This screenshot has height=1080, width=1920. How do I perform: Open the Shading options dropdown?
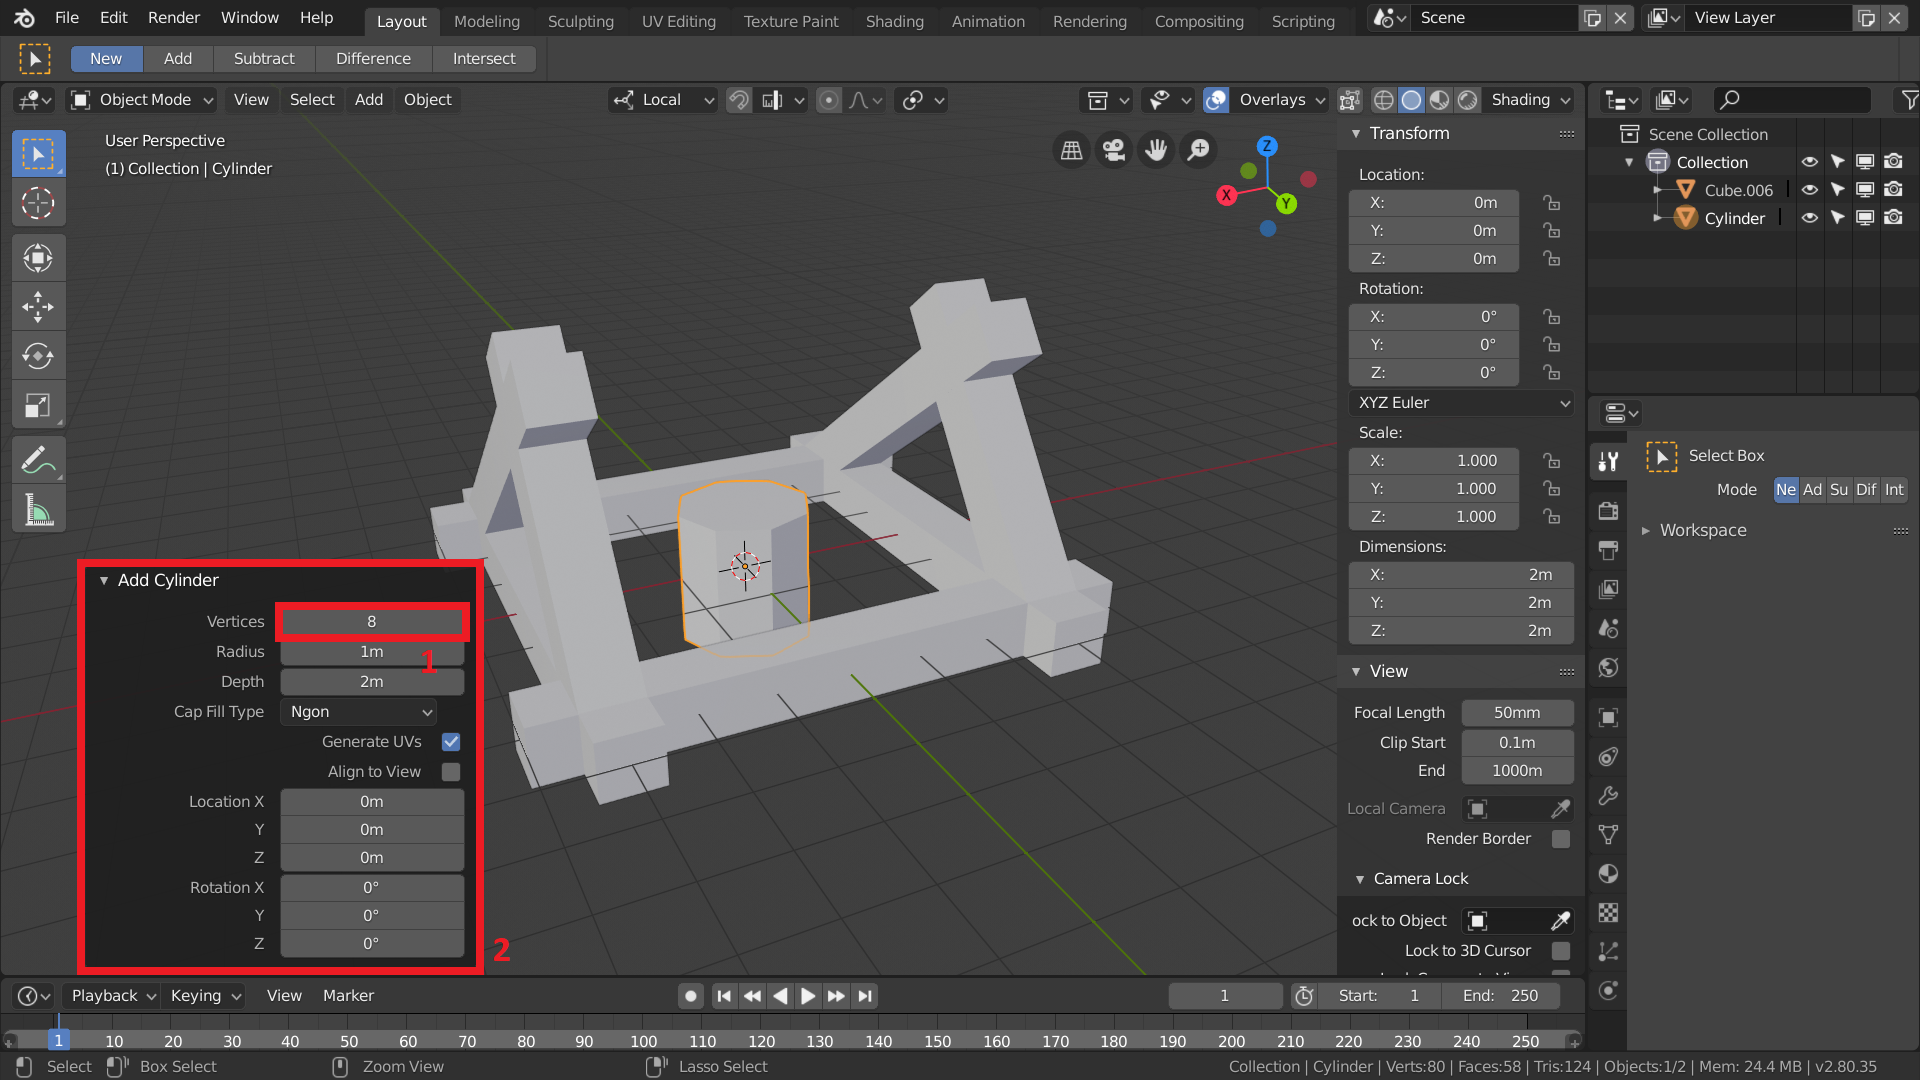tap(1530, 100)
